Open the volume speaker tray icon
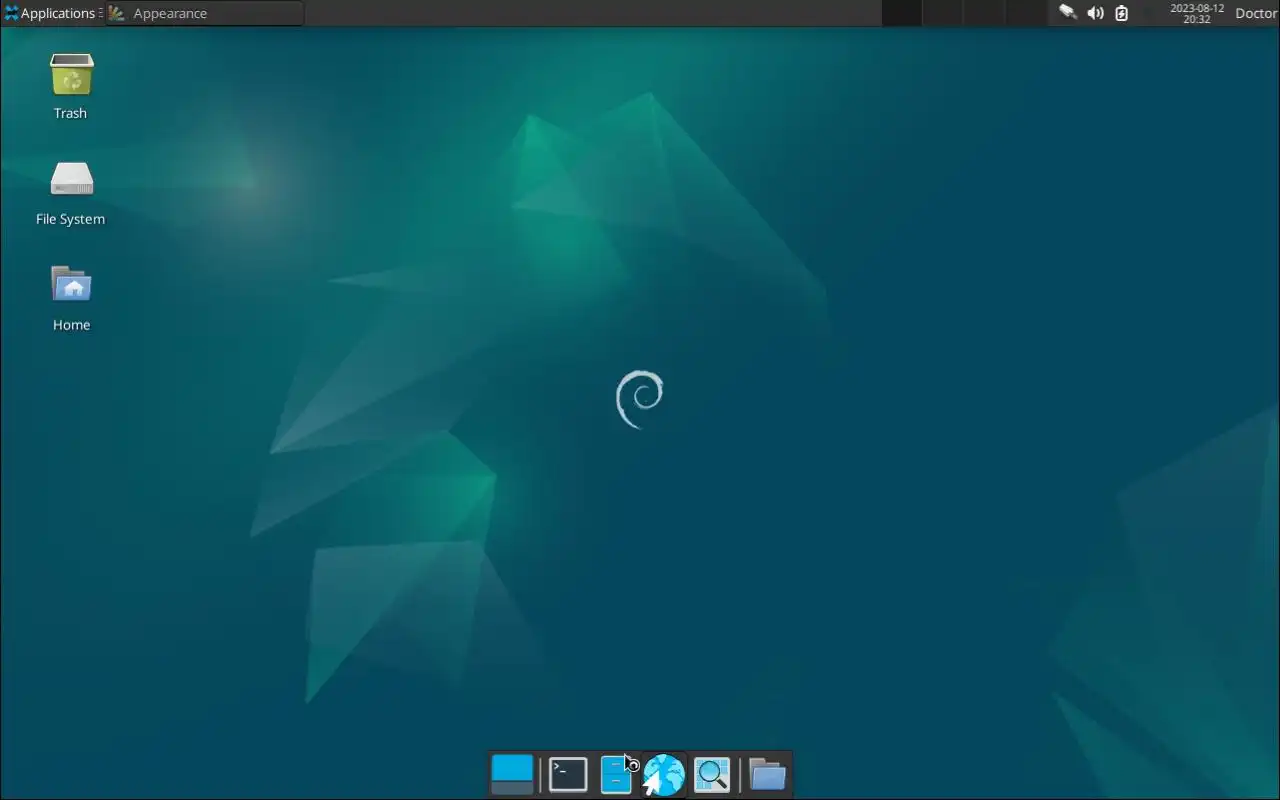The width and height of the screenshot is (1280, 800). [x=1095, y=13]
